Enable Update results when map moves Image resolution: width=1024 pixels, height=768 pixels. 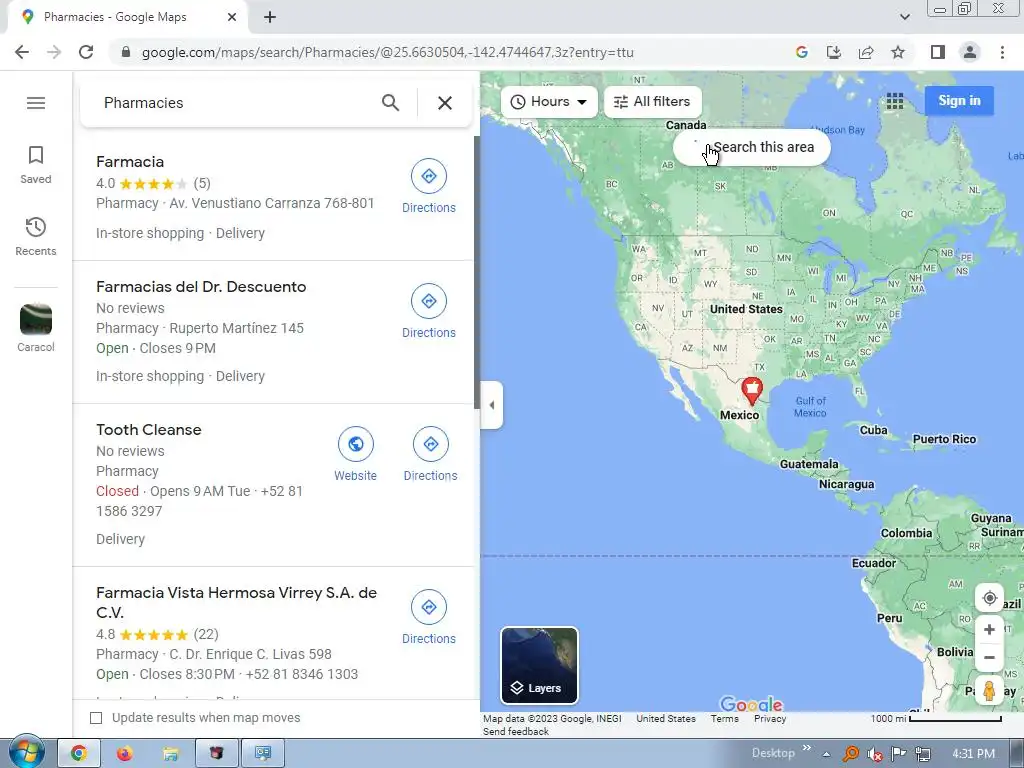coord(96,718)
